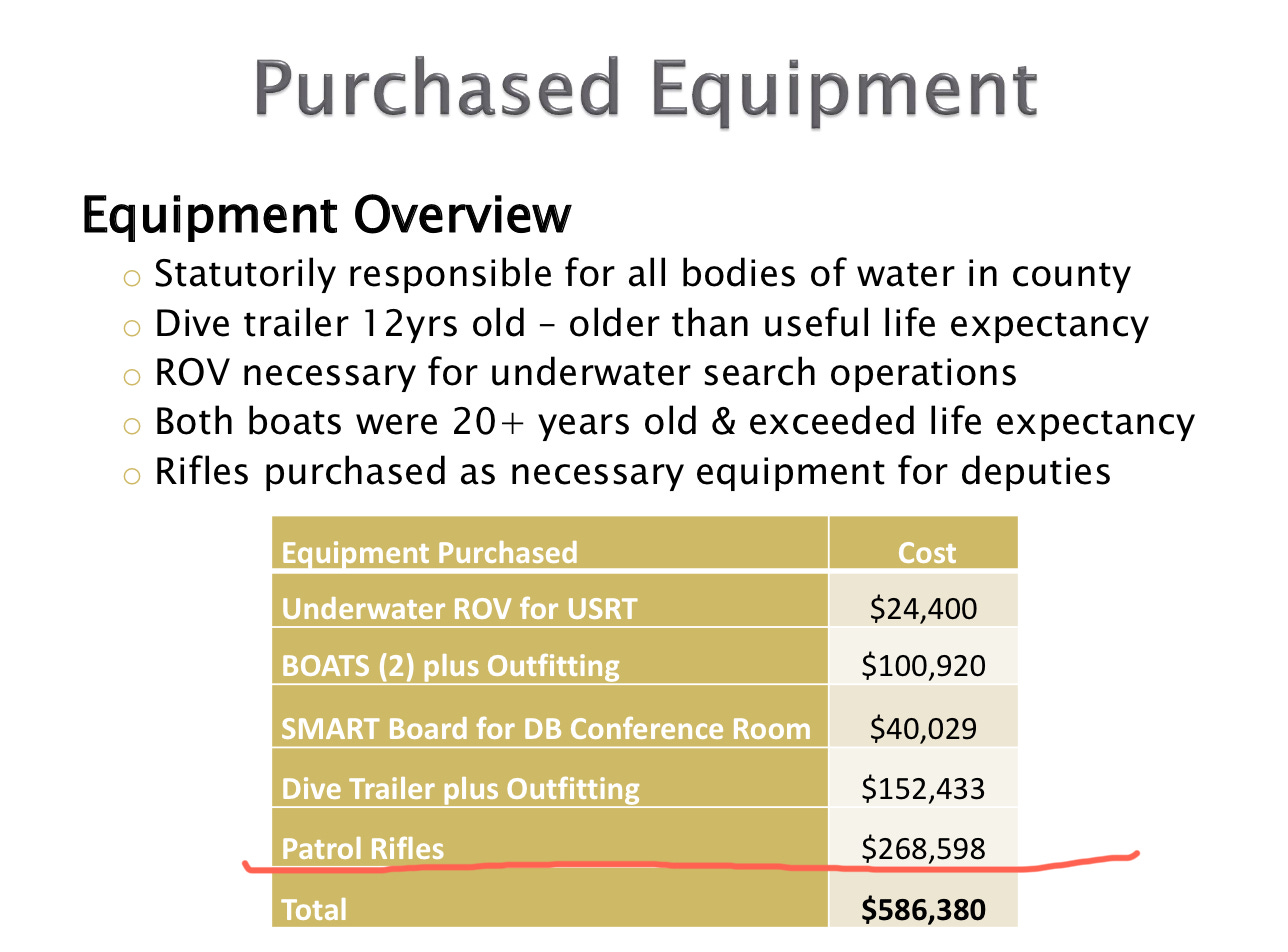This screenshot has height=952, width=1288.
Task: Select the Equipment Overview heading
Action: click(327, 214)
